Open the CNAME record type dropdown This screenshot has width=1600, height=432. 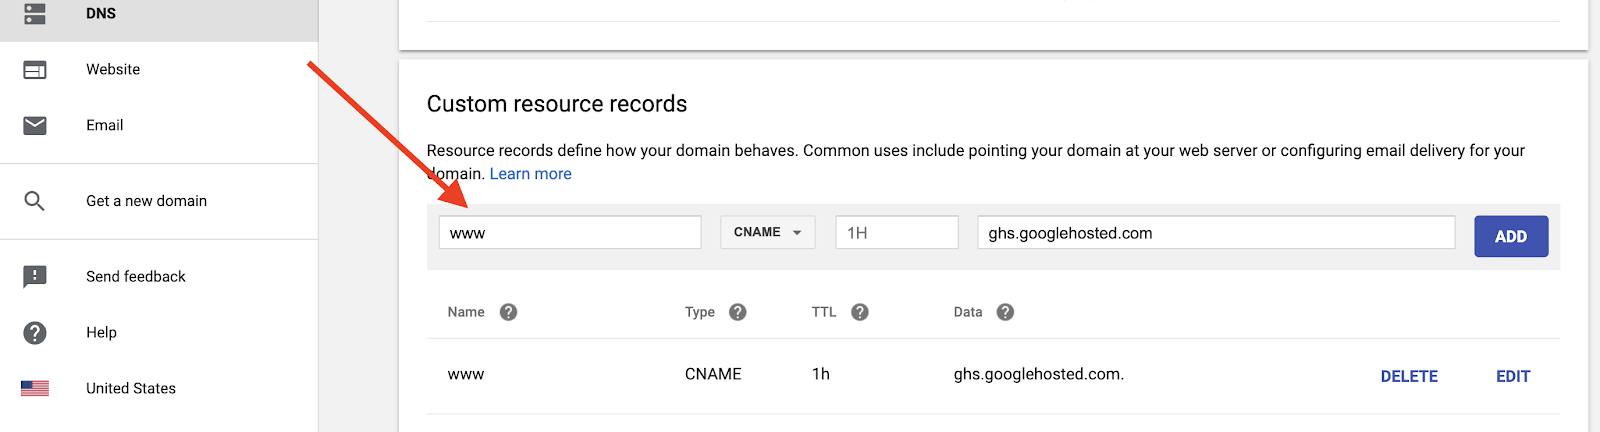tap(767, 232)
